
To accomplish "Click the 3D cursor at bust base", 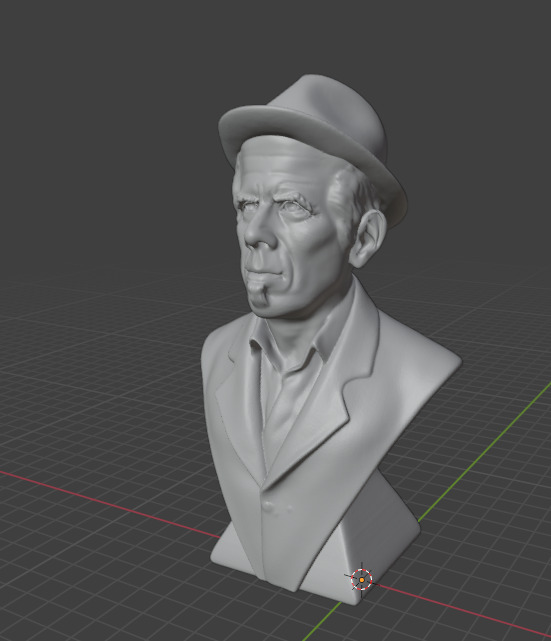I will tap(362, 580).
